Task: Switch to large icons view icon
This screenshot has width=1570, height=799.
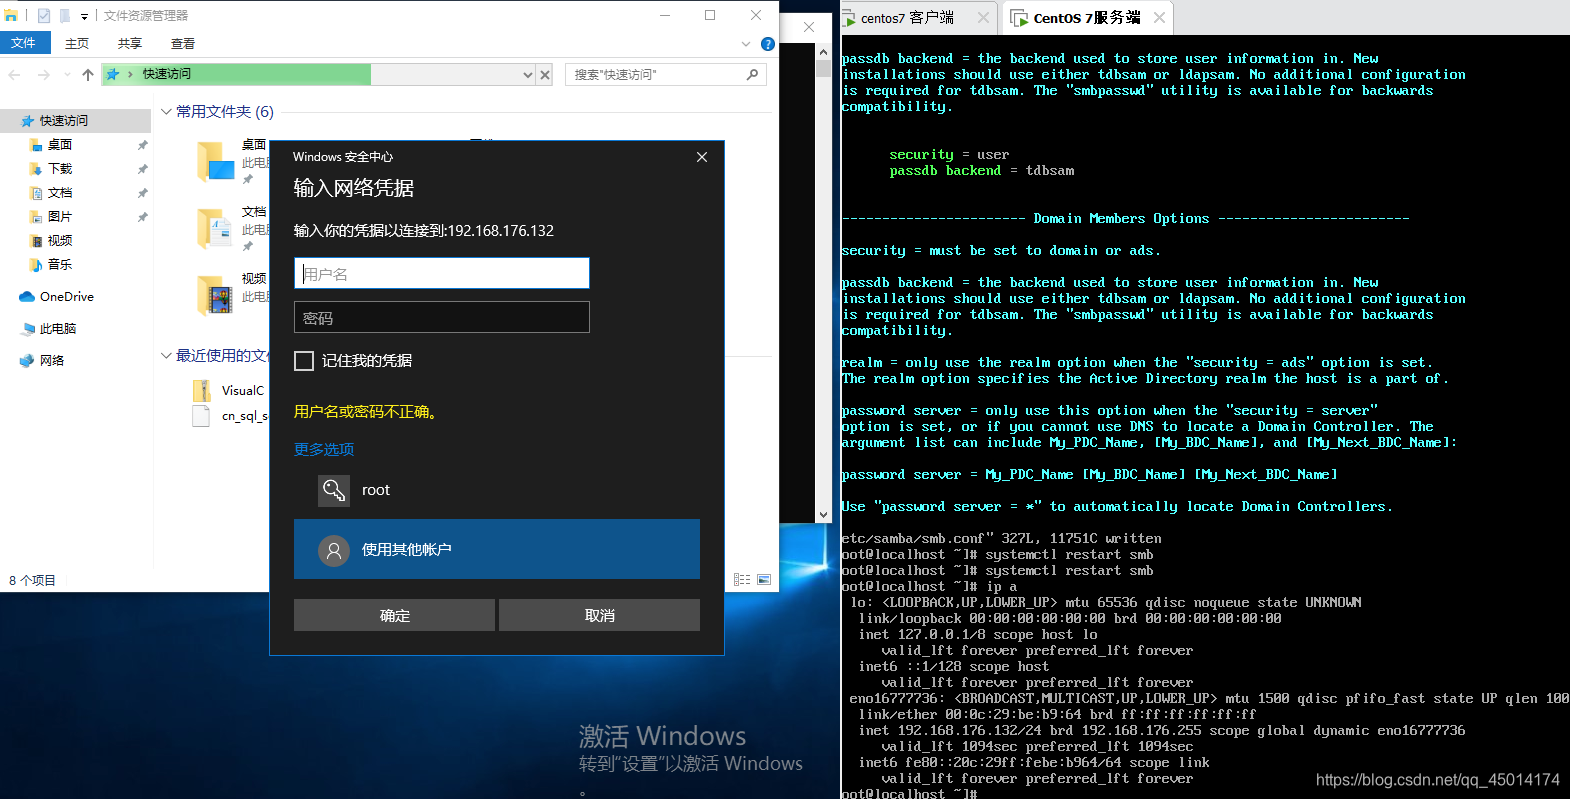Action: tap(764, 580)
